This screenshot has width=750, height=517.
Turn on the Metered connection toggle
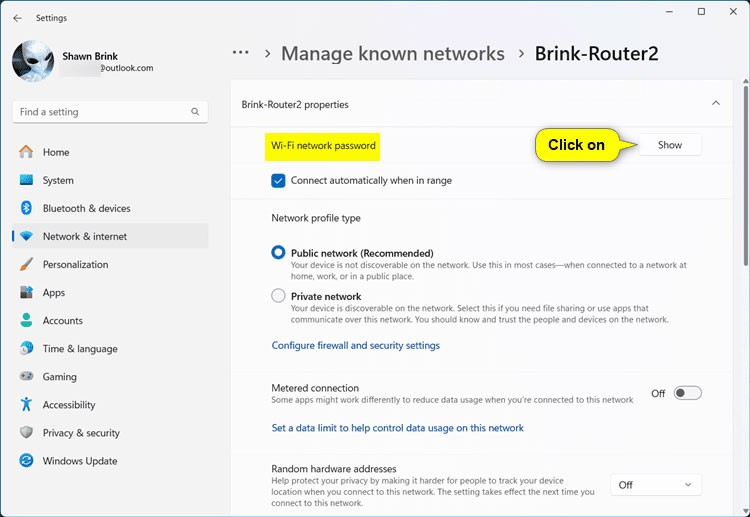pyautogui.click(x=687, y=393)
